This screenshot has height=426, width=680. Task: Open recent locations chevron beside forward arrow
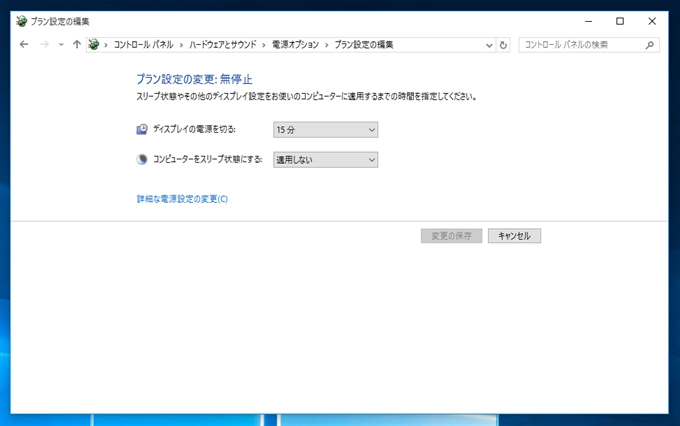coord(61,45)
